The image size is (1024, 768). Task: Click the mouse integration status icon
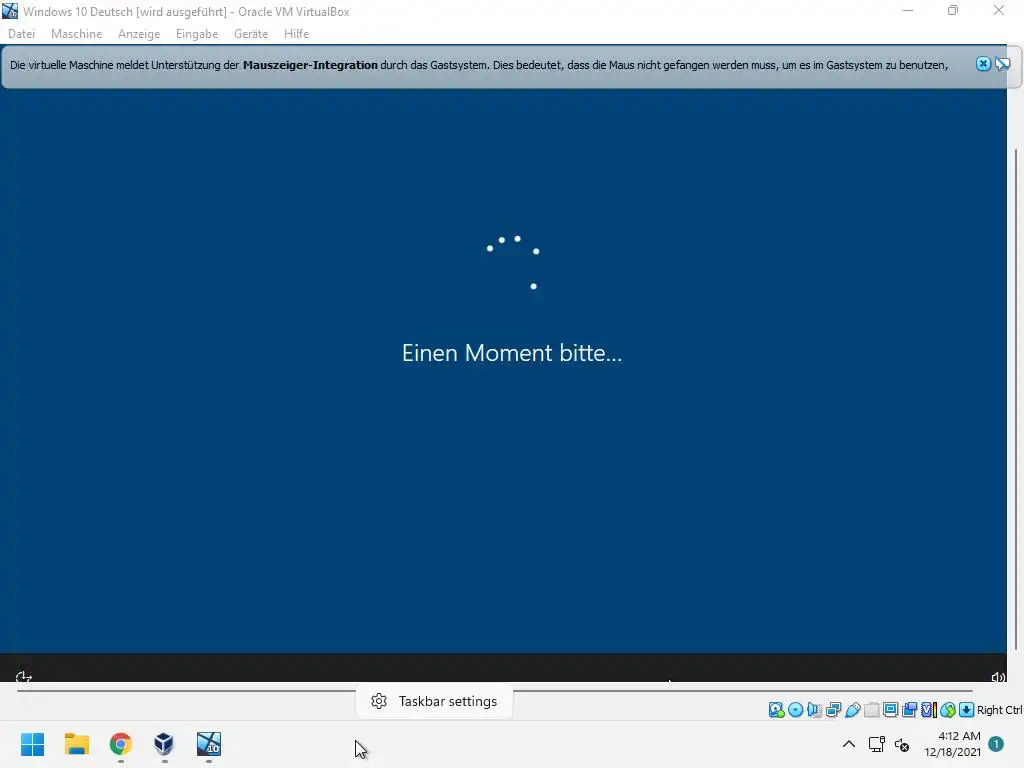(x=948, y=710)
